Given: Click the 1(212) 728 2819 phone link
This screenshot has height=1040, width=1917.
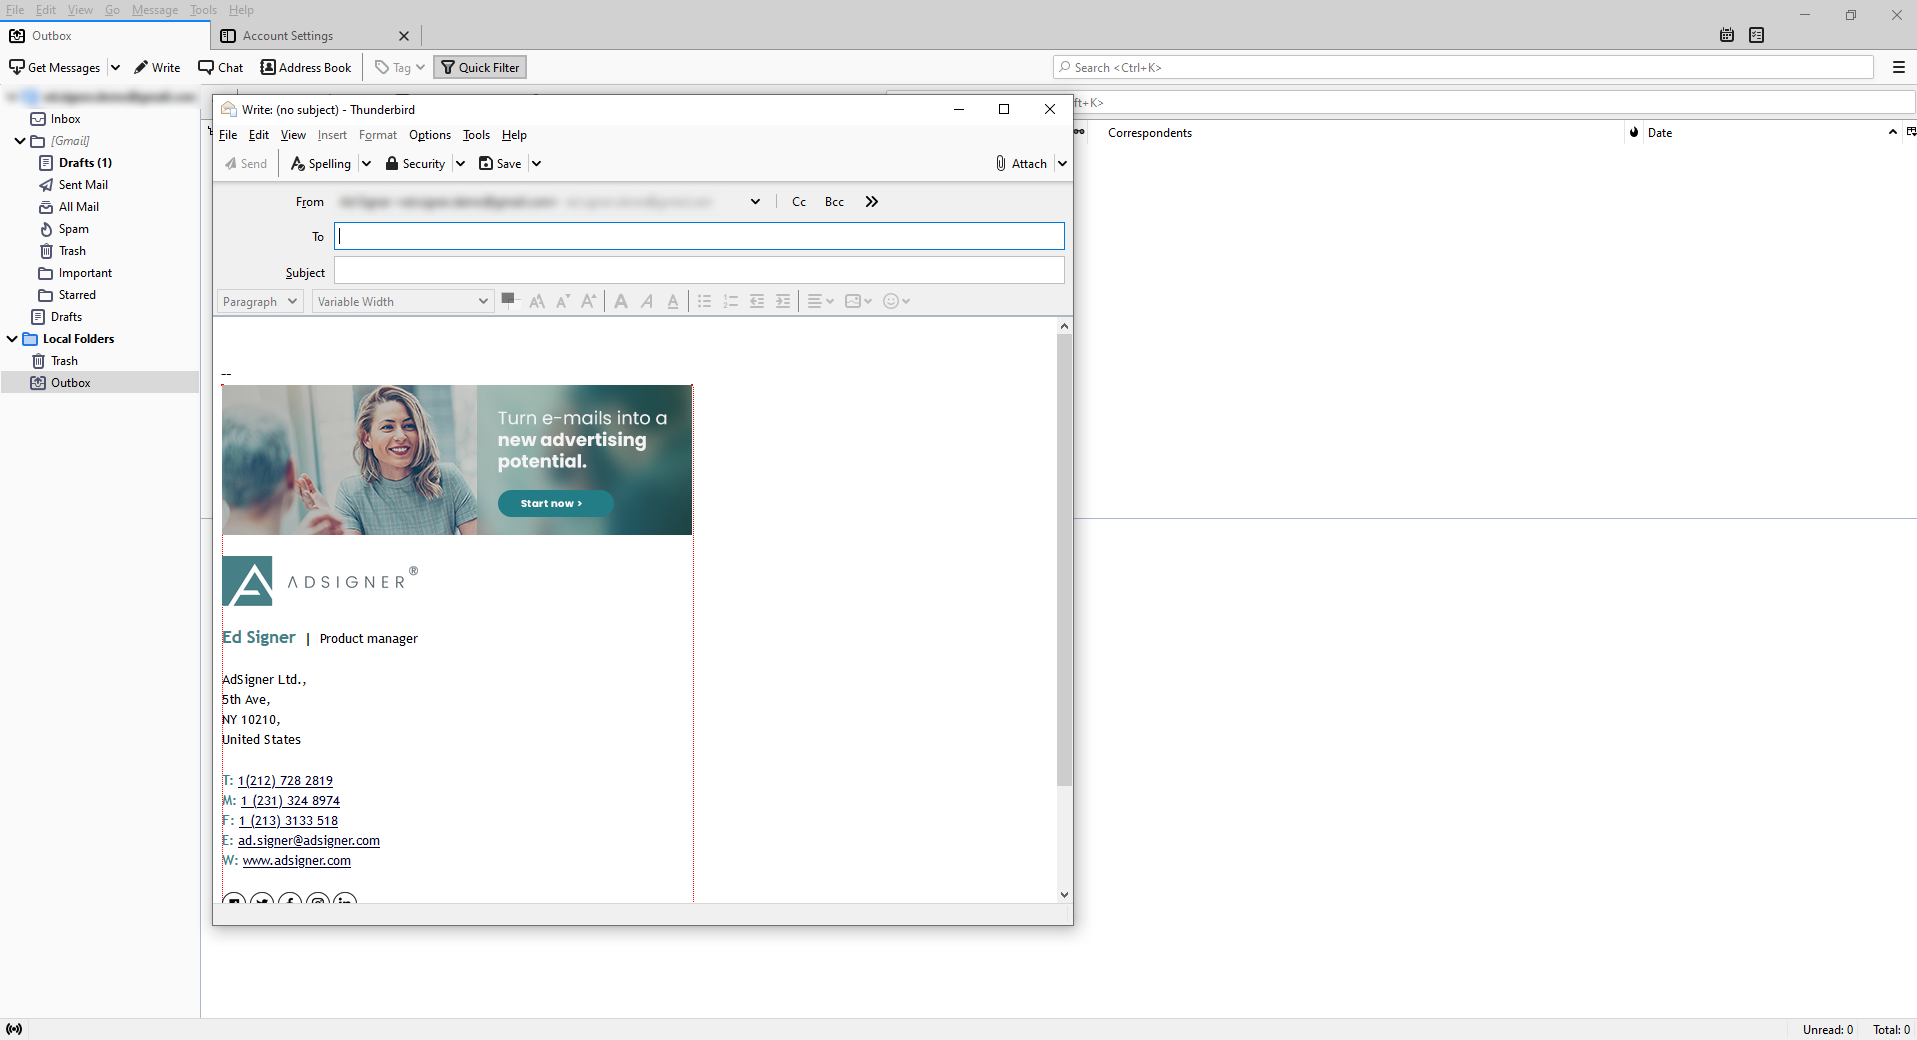Looking at the screenshot, I should 285,781.
